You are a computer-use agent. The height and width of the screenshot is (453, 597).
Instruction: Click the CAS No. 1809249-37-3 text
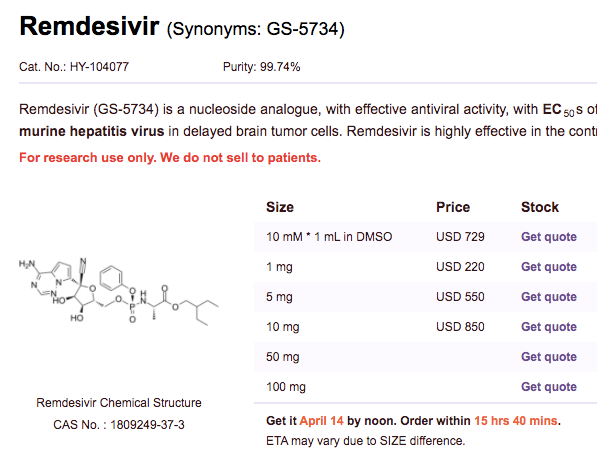click(119, 425)
